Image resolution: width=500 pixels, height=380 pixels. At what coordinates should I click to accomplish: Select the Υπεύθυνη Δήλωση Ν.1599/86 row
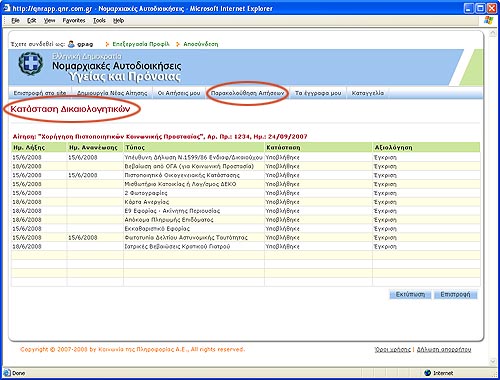(x=246, y=157)
